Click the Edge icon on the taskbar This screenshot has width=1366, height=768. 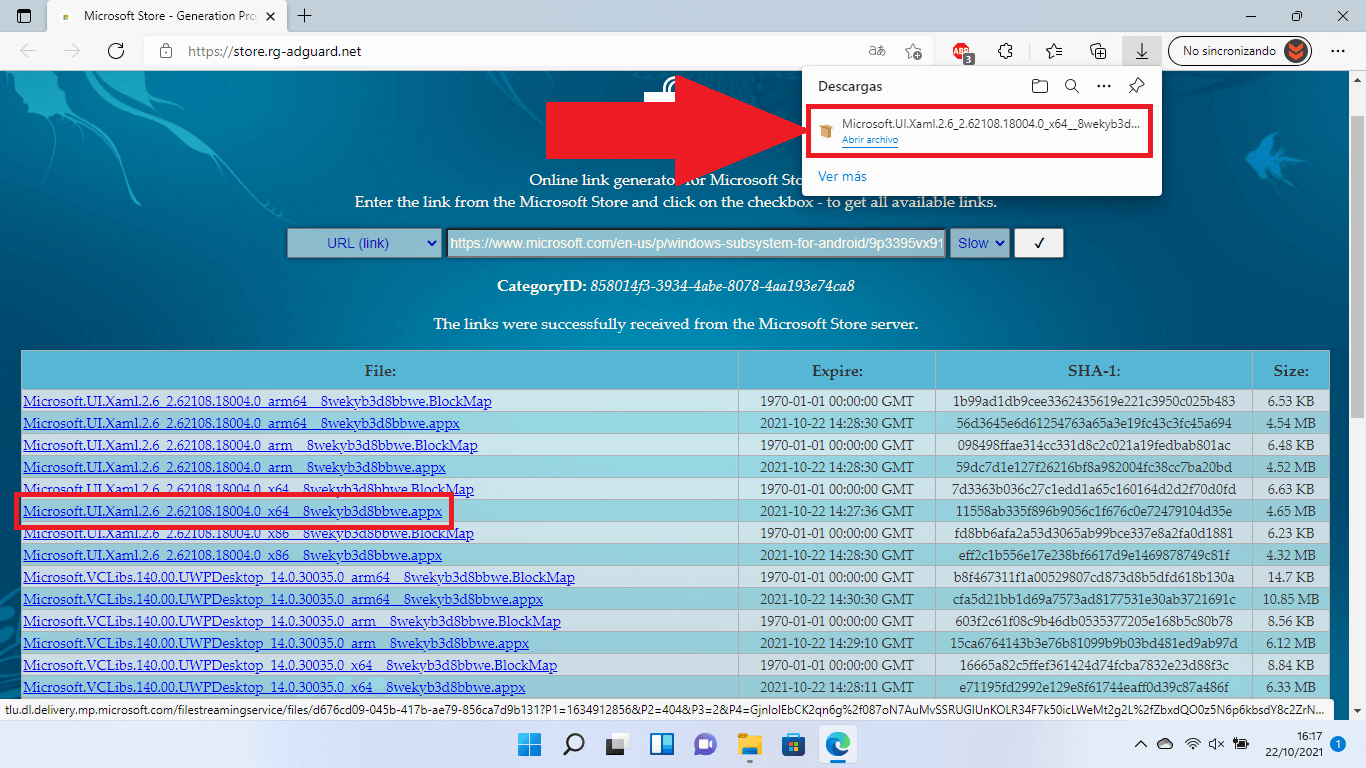837,744
